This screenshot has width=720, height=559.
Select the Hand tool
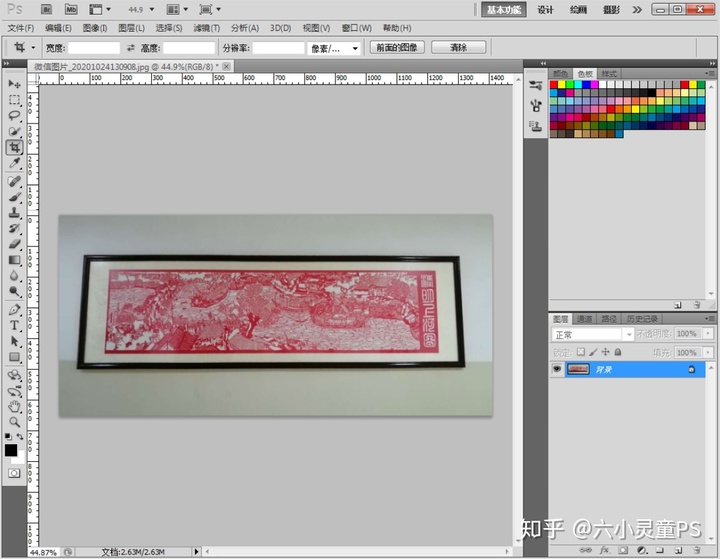coord(14,407)
